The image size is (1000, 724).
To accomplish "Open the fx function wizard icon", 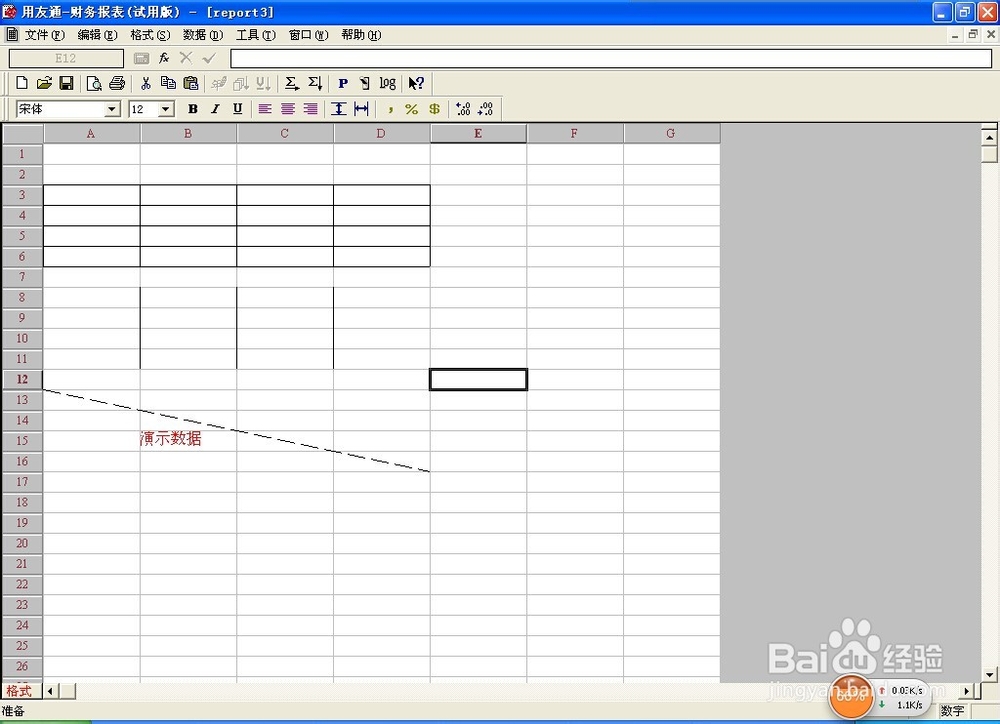I will [x=163, y=58].
